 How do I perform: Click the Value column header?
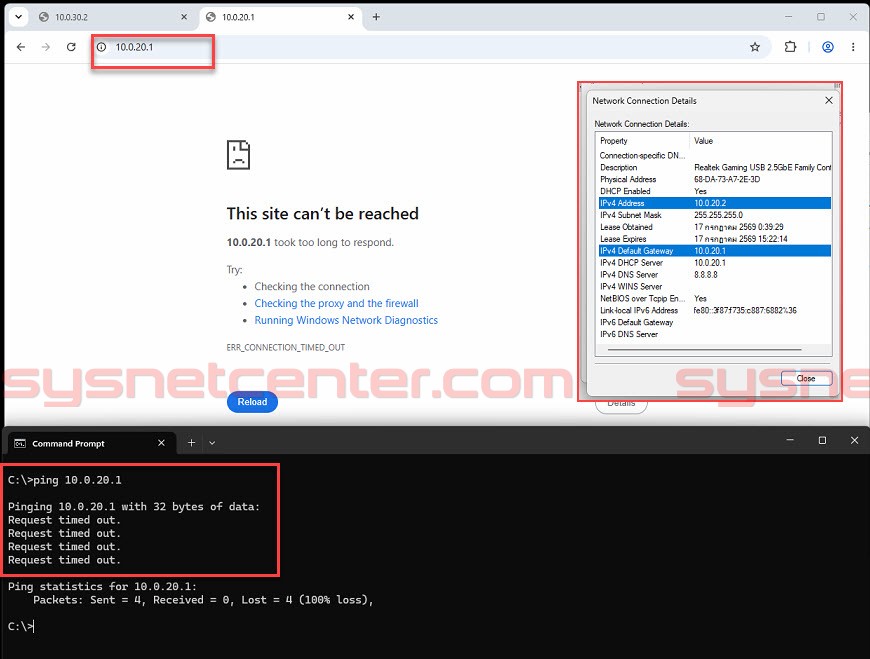point(760,141)
